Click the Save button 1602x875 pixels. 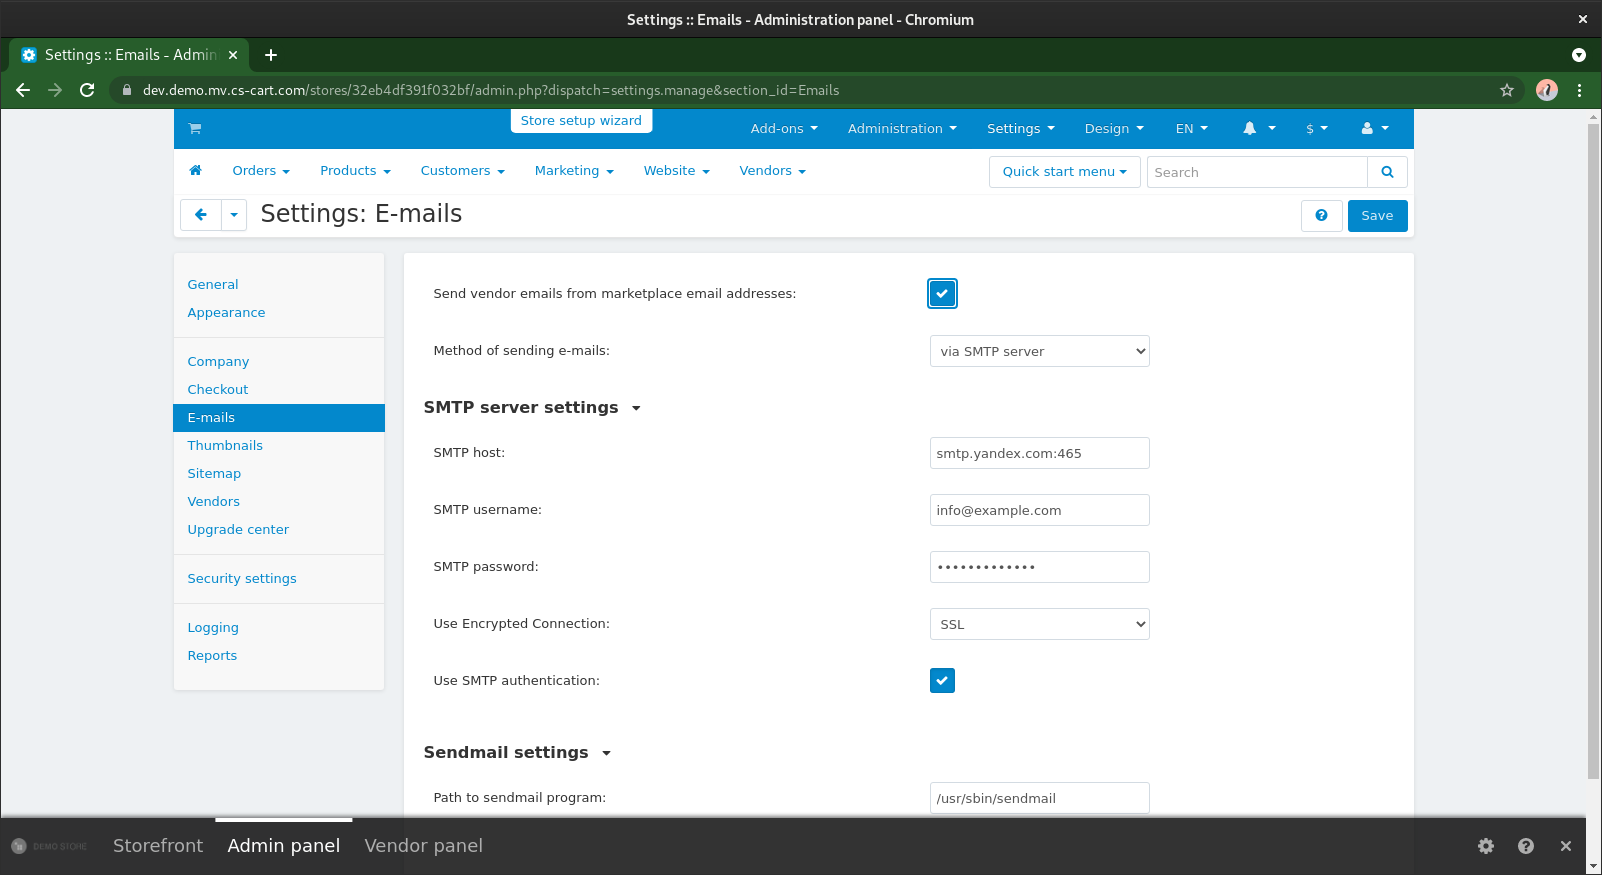point(1377,216)
